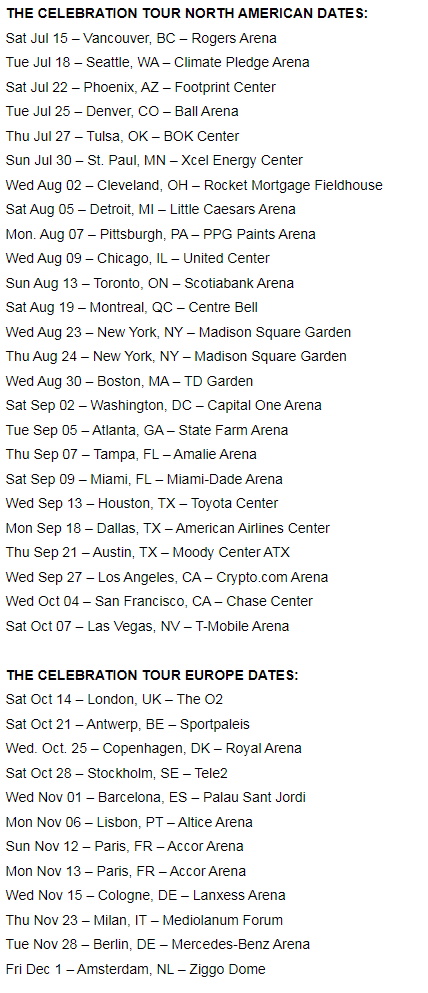This screenshot has height=993, width=428.
Task: Click the Tulsa BOK Center entry
Action: [122, 136]
